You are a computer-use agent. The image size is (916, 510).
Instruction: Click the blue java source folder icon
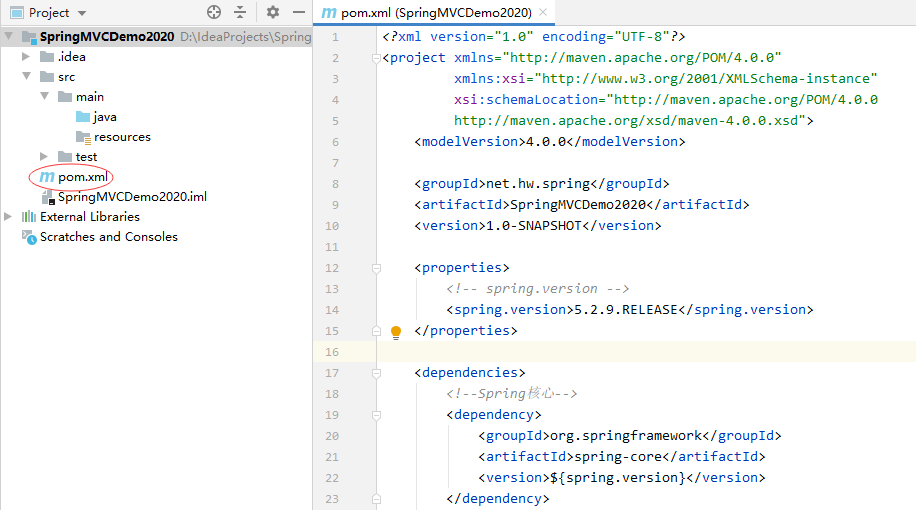(x=83, y=117)
